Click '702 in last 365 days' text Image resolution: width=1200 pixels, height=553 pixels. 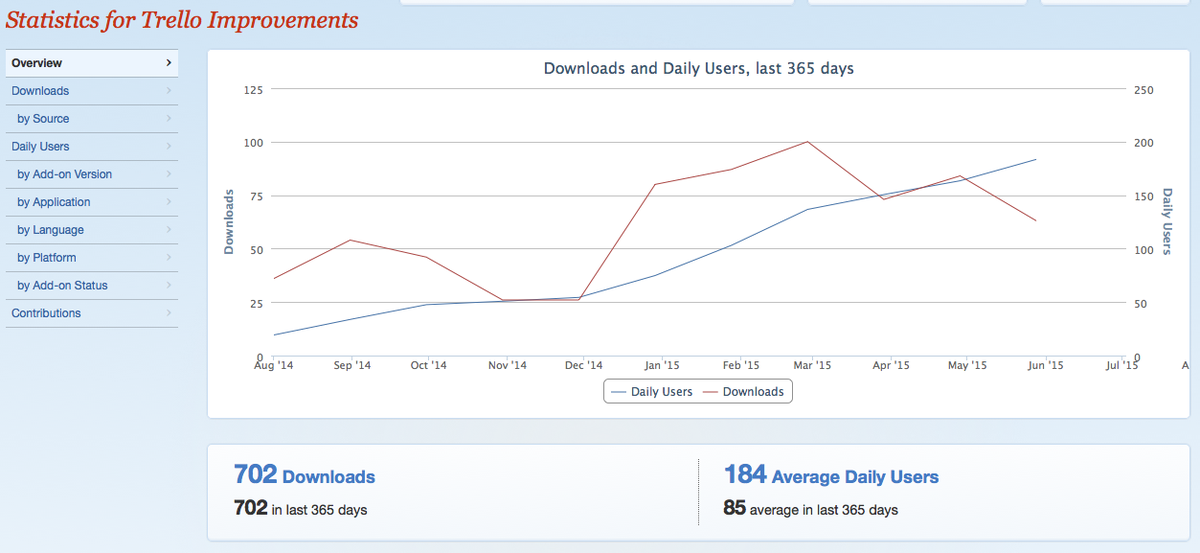tap(300, 510)
